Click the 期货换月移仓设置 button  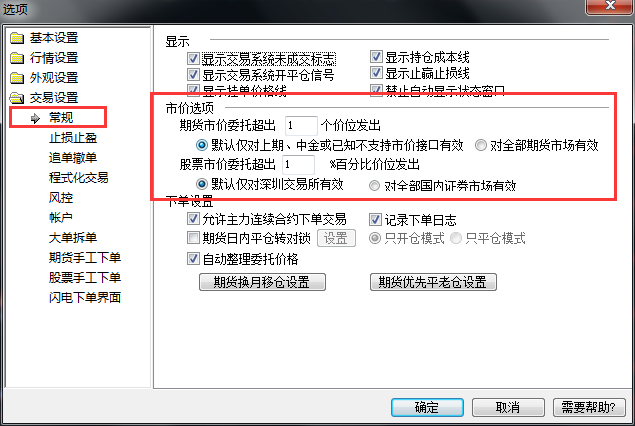262,282
